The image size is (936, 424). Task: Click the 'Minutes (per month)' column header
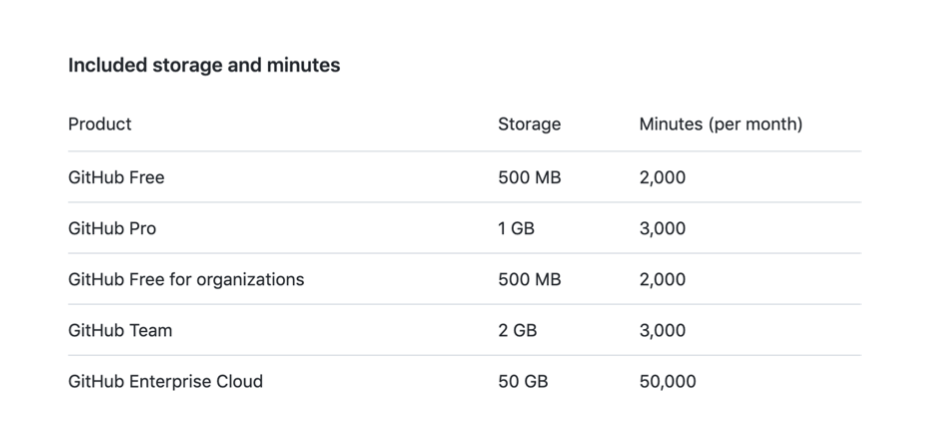tap(720, 125)
